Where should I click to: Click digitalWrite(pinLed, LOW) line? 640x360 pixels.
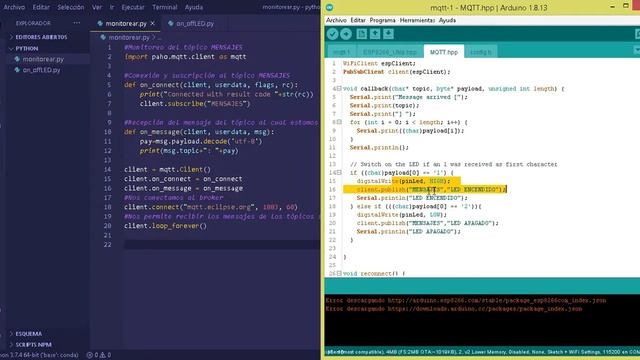402,215
